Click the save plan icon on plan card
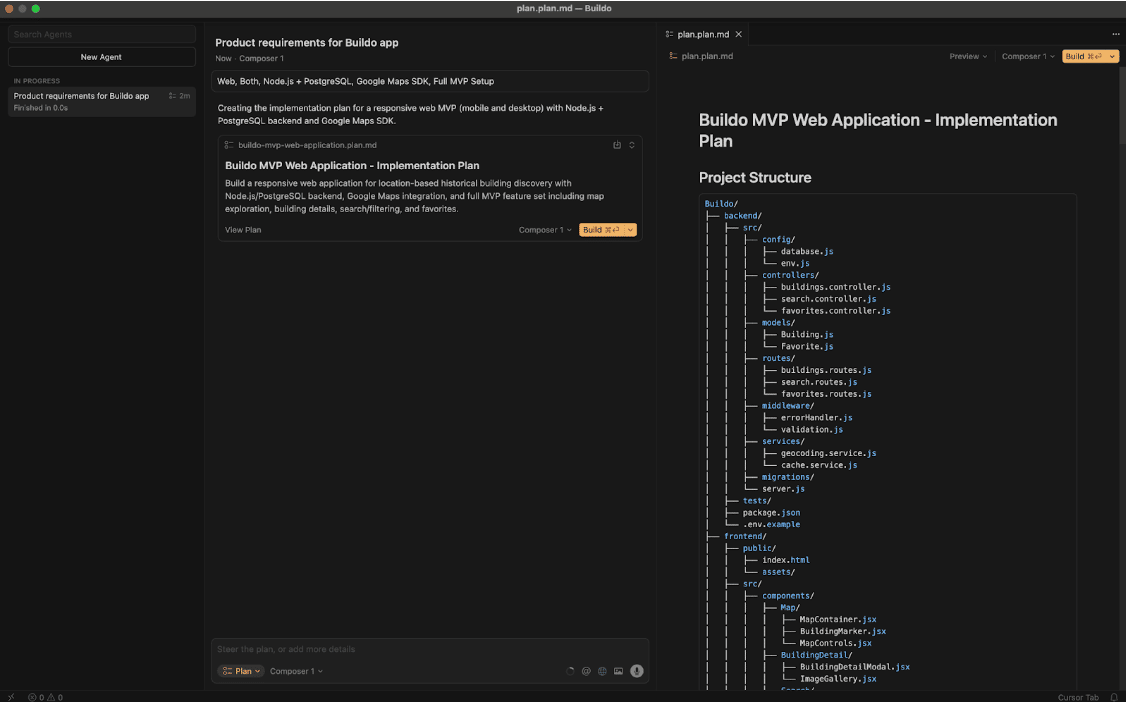Image resolution: width=1126 pixels, height=702 pixels. pos(617,145)
